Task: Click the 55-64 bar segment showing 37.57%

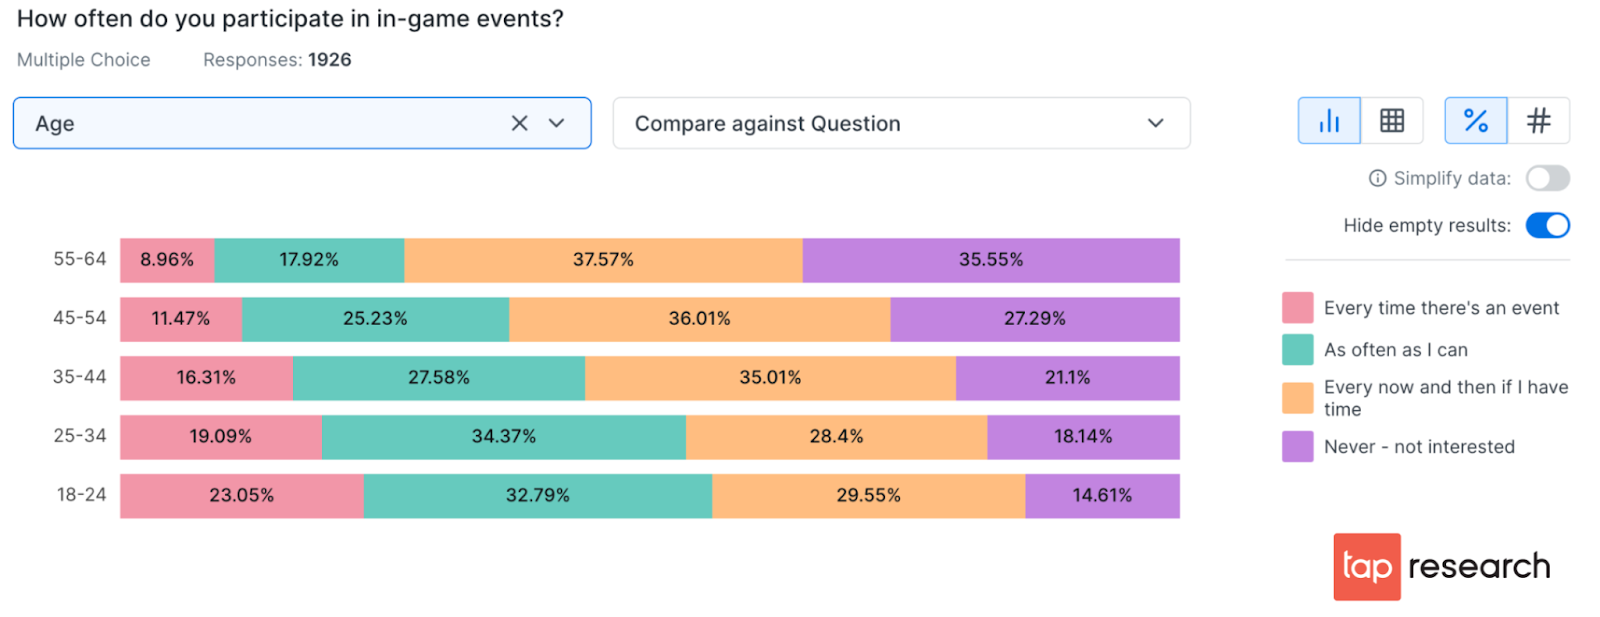Action: pos(603,260)
